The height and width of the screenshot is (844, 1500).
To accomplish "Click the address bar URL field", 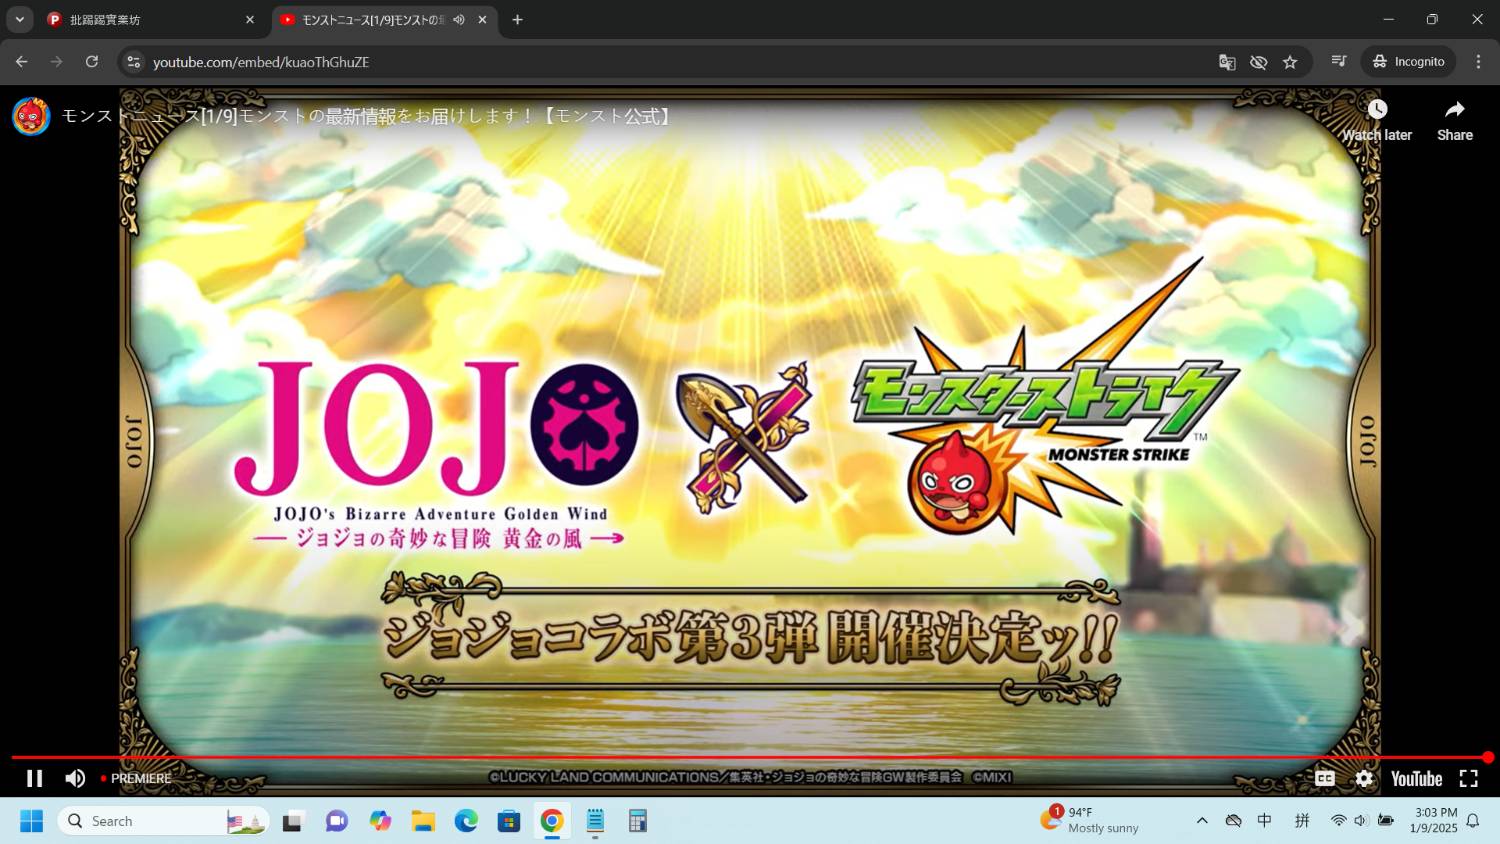I will point(262,62).
